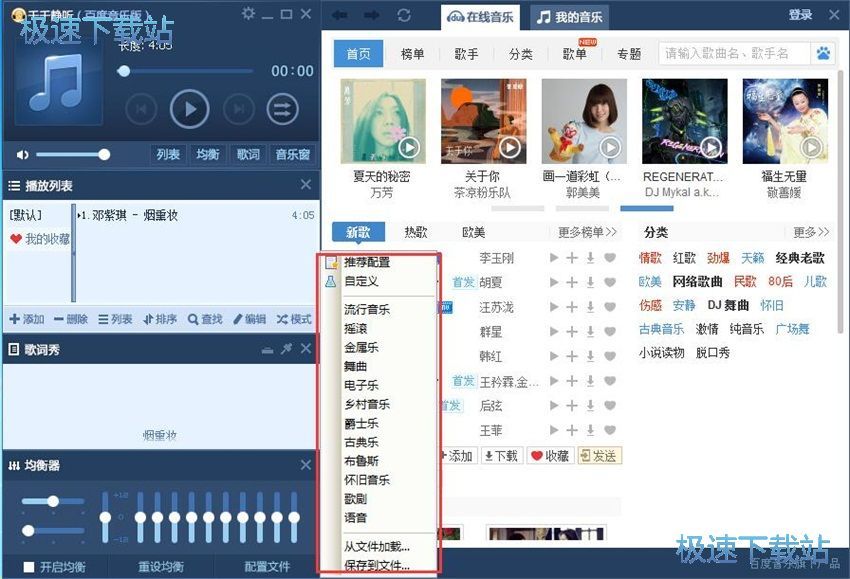Click the song search input field
Screen dimensions: 850x579
pos(735,54)
